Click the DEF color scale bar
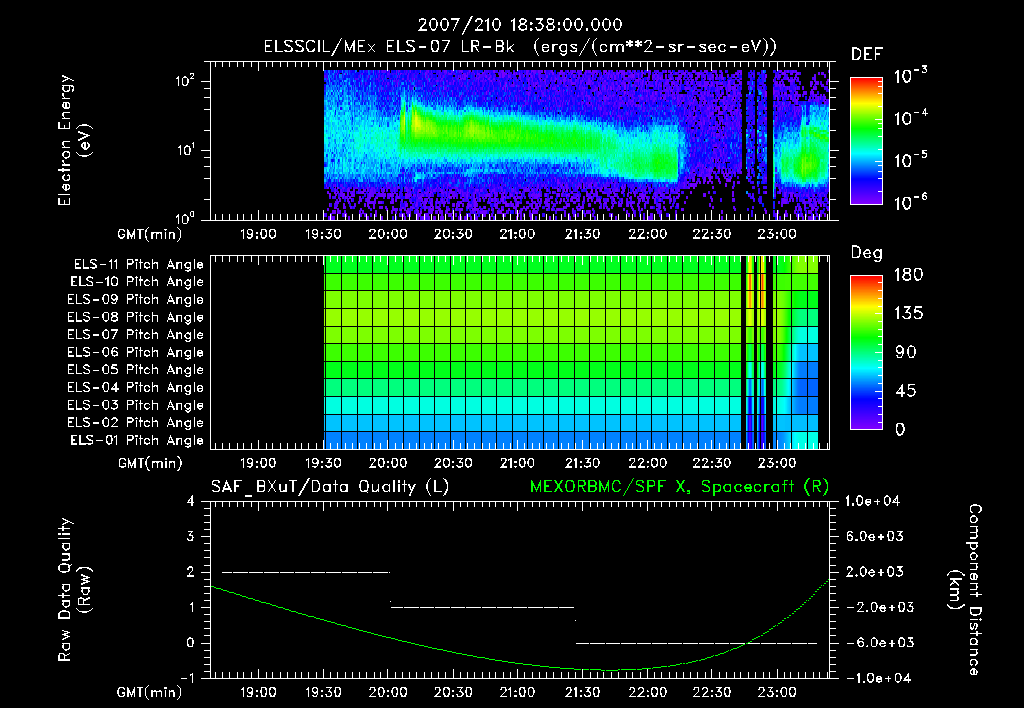Image resolution: width=1024 pixels, height=708 pixels. 866,141
